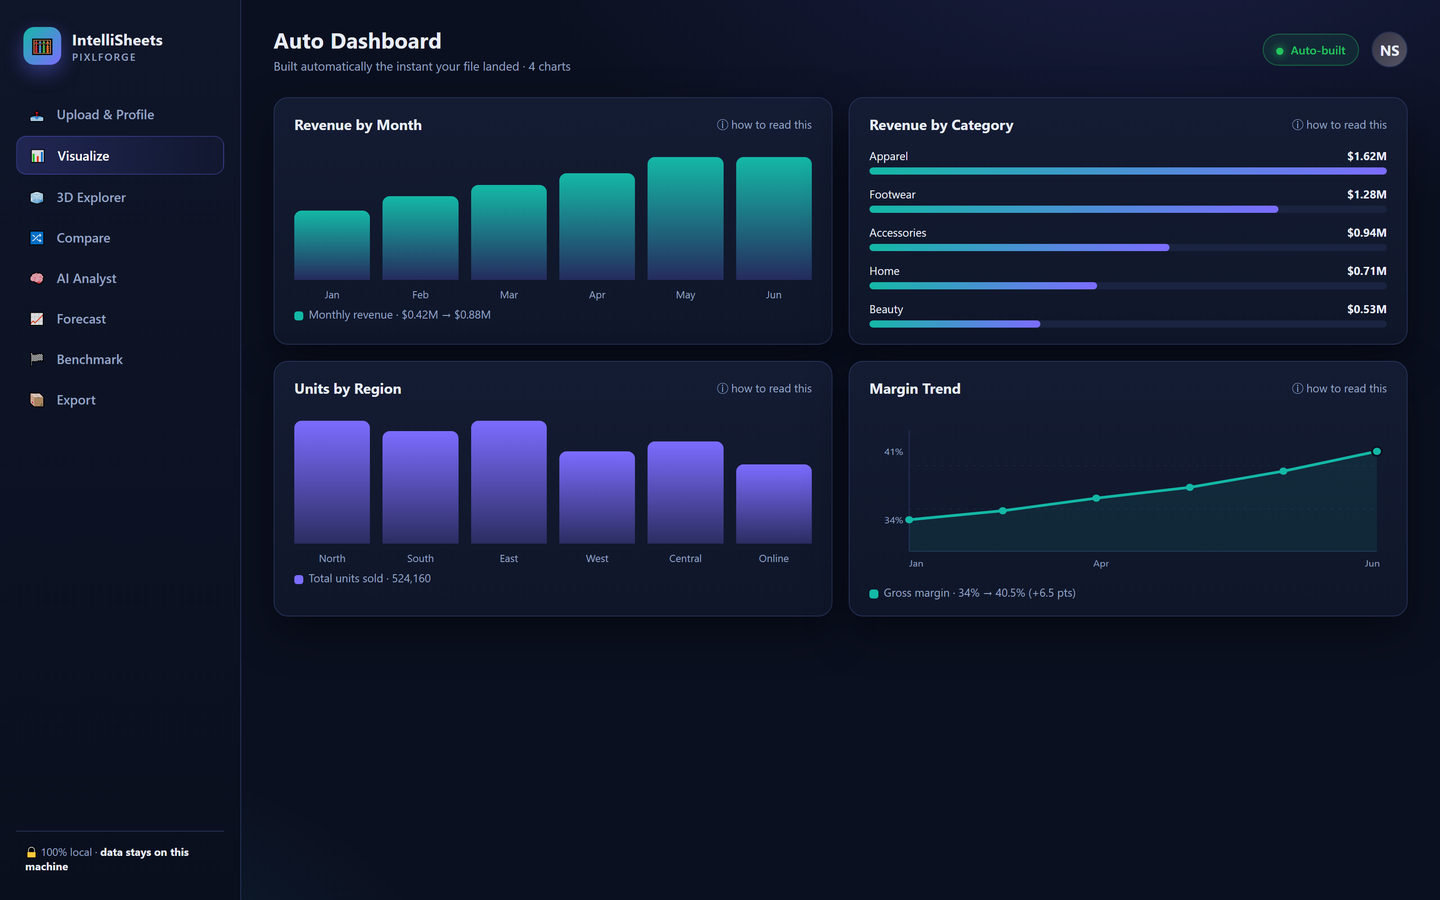Viewport: 1440px width, 900px height.
Task: Open the Compare section
Action: pyautogui.click(x=120, y=238)
